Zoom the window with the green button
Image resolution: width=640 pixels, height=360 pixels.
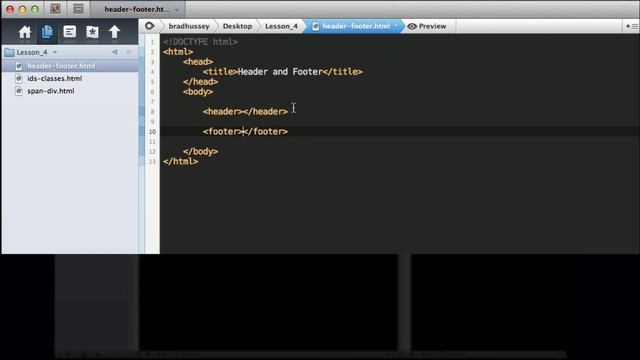click(35, 9)
